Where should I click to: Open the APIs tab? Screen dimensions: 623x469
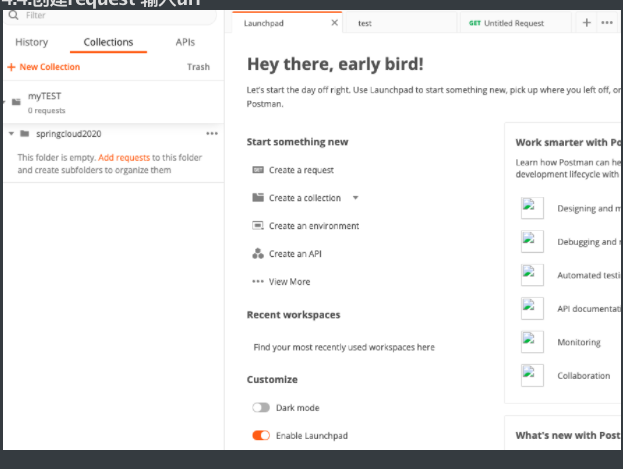click(x=185, y=42)
